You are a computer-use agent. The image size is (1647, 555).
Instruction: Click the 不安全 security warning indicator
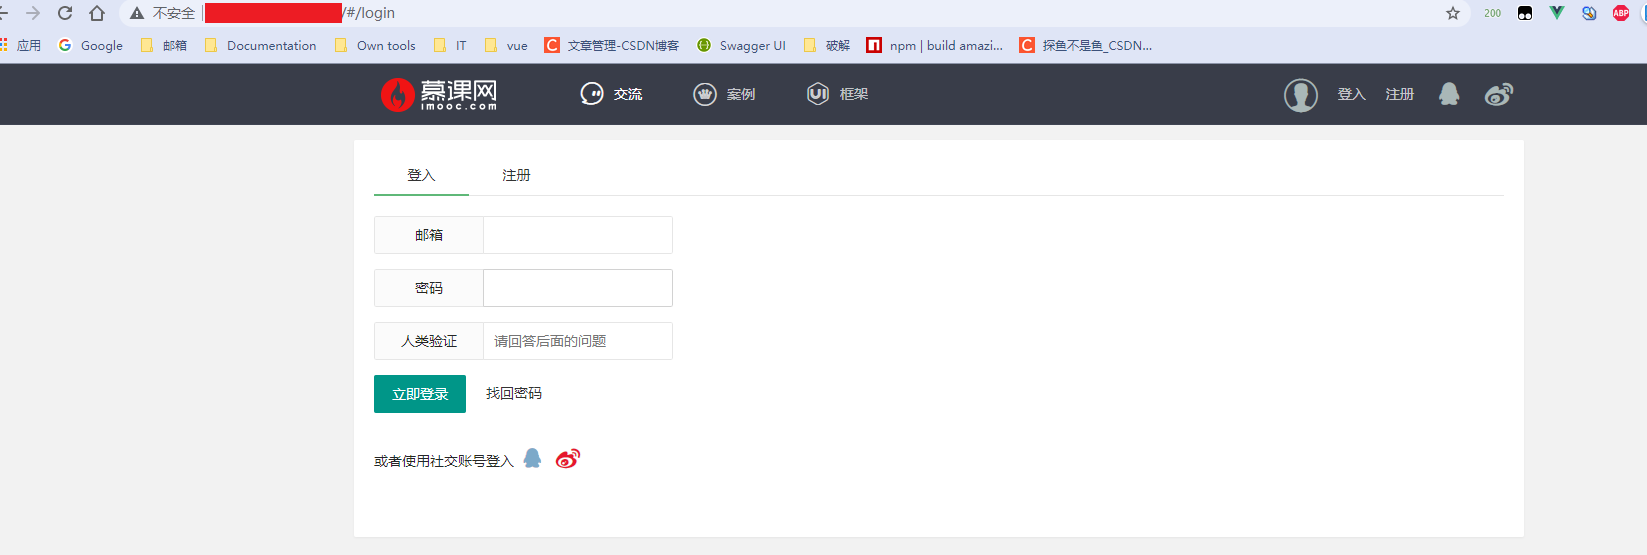162,13
